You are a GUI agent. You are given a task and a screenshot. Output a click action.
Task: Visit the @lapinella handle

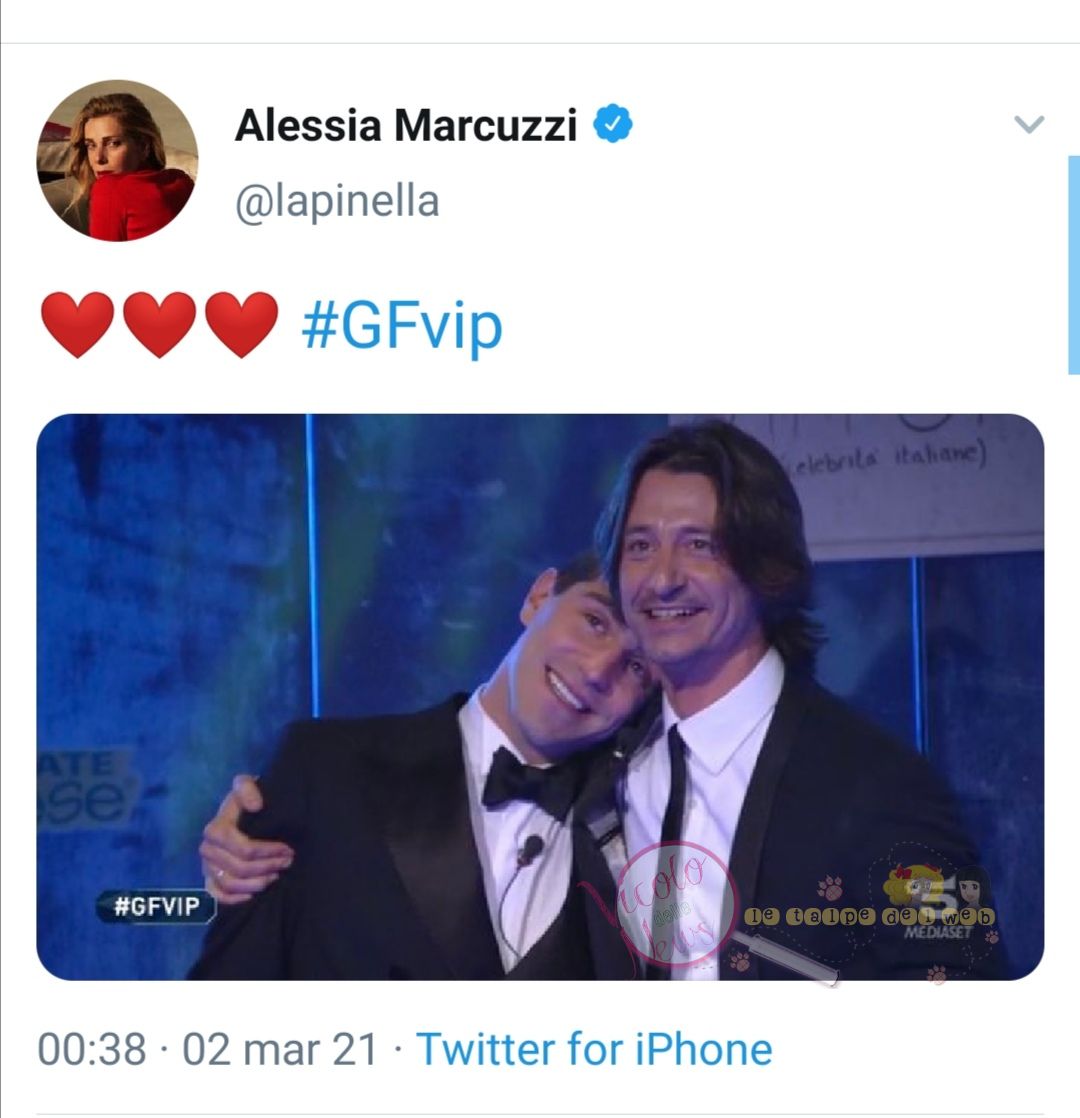(x=337, y=202)
